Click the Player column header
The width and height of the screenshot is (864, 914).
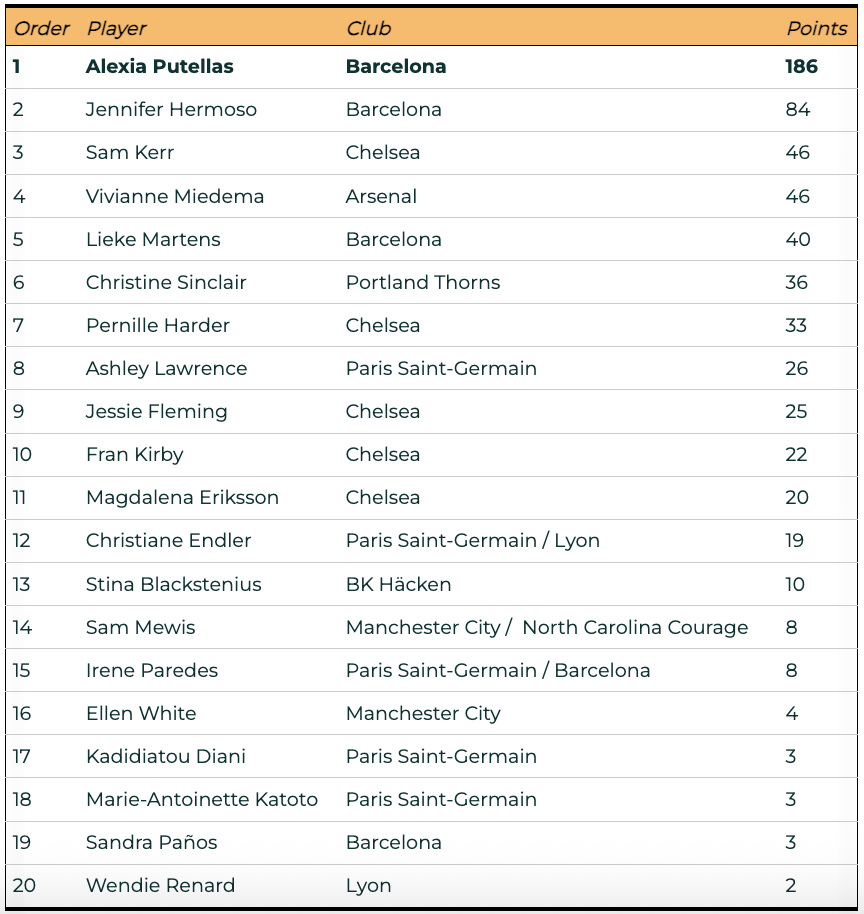(117, 29)
